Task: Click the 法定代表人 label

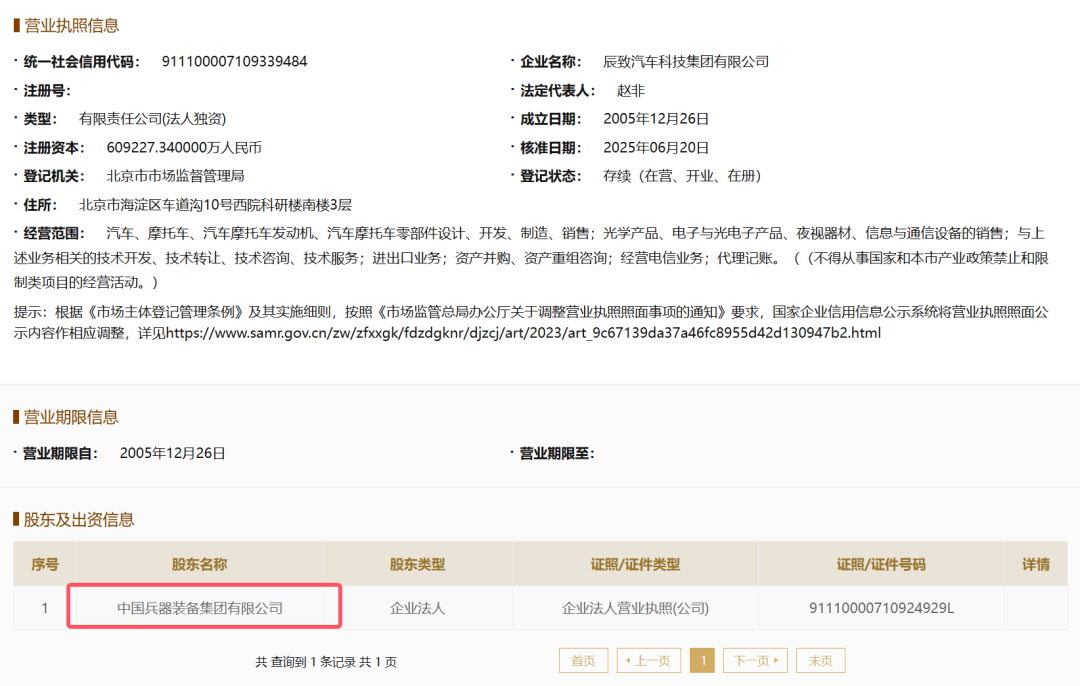Action: (x=557, y=90)
